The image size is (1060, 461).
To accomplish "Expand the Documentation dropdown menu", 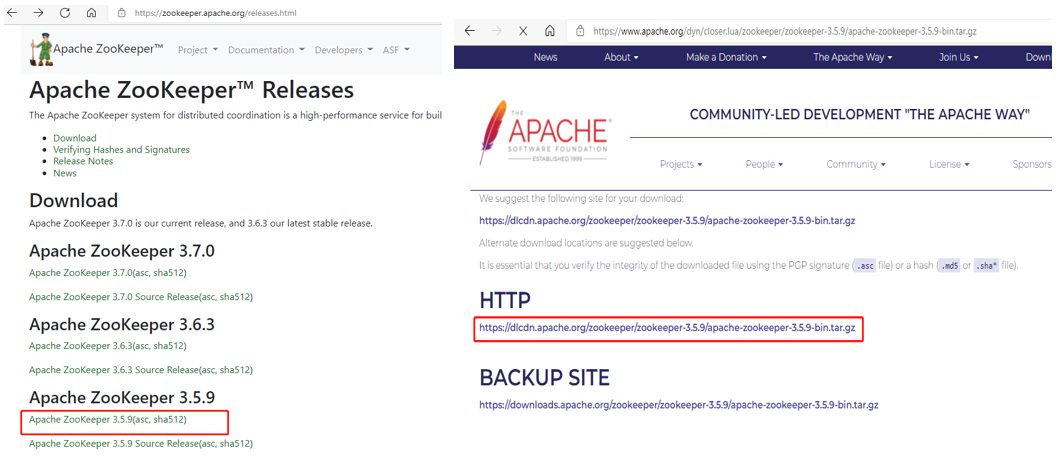I will (266, 50).
